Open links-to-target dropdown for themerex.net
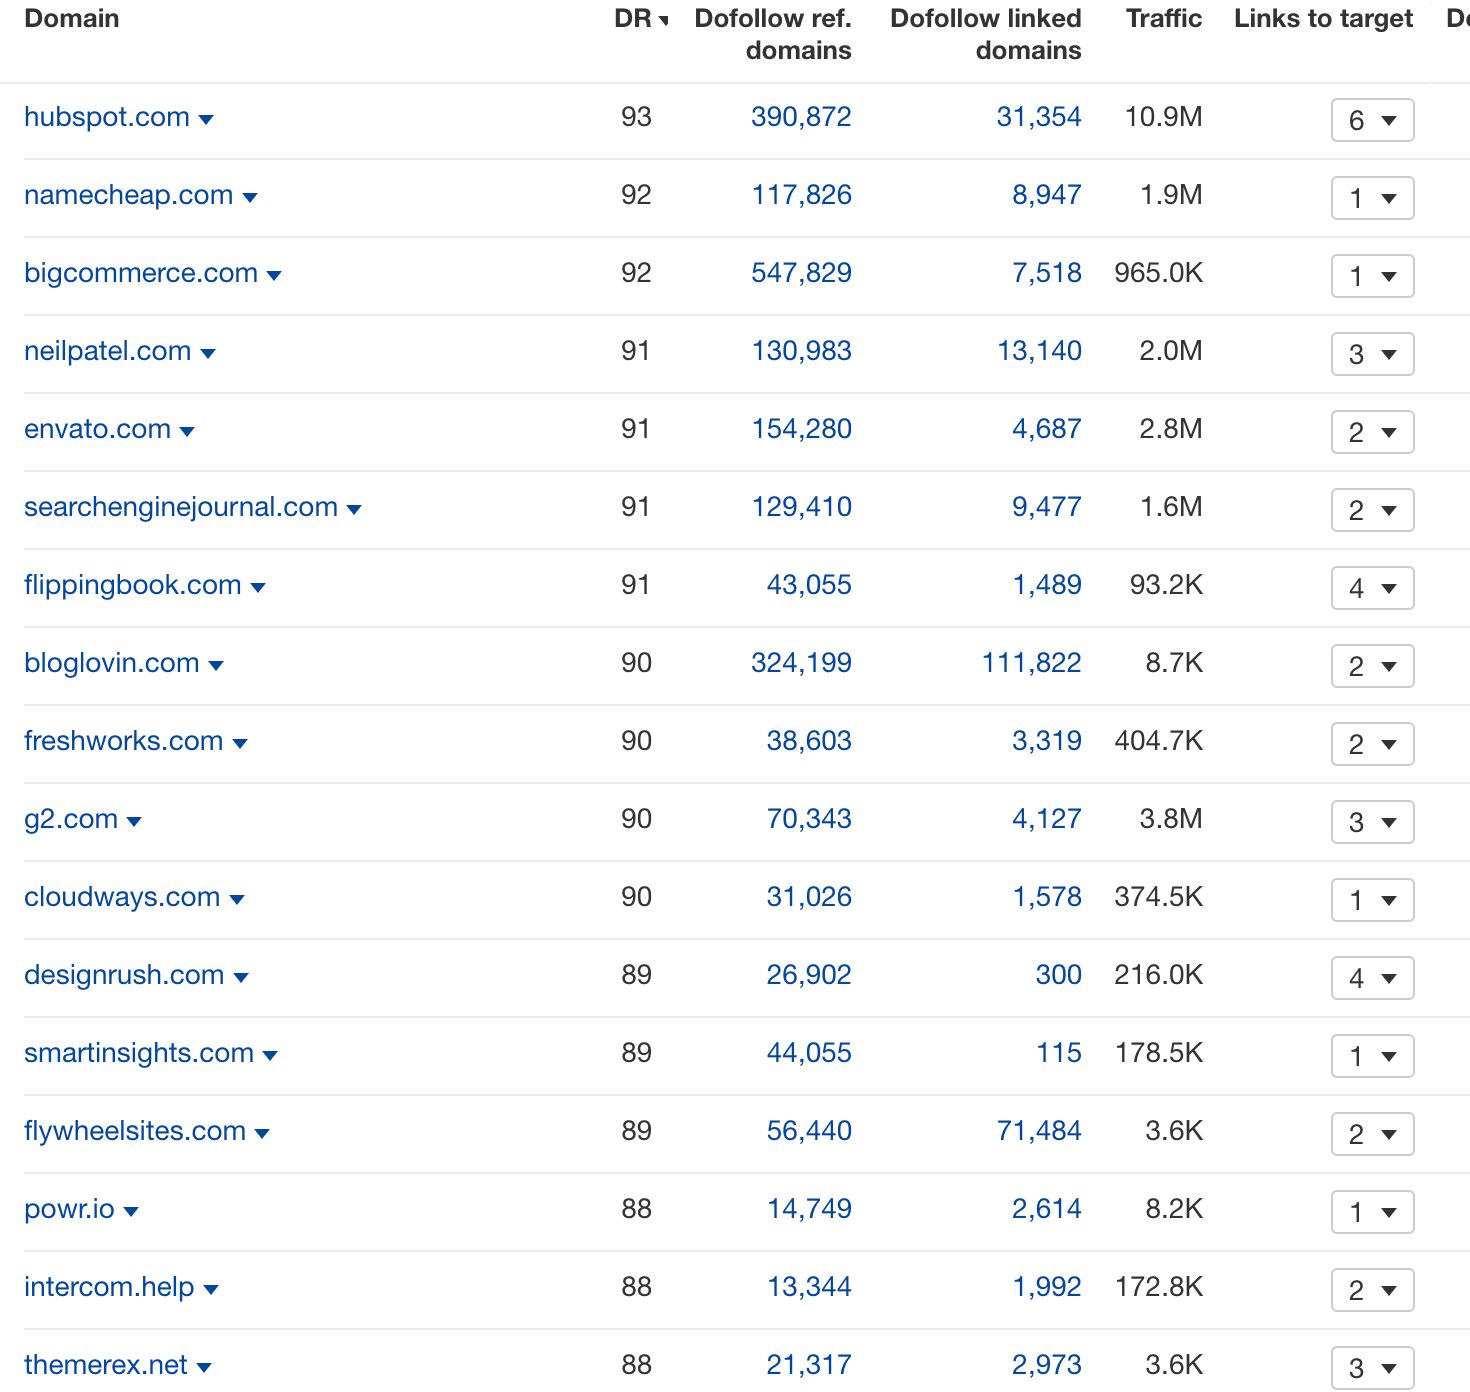This screenshot has width=1470, height=1392. 1372,1368
